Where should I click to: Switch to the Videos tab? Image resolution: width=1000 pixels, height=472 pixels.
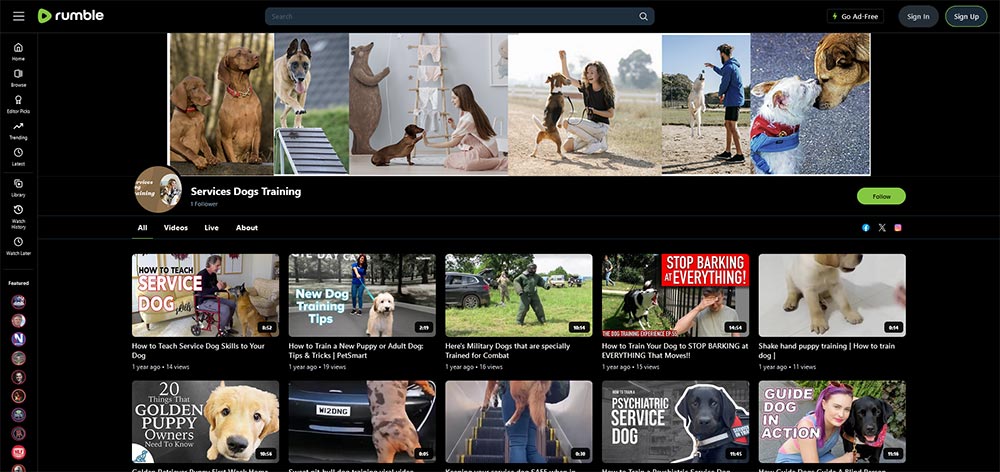coord(175,228)
